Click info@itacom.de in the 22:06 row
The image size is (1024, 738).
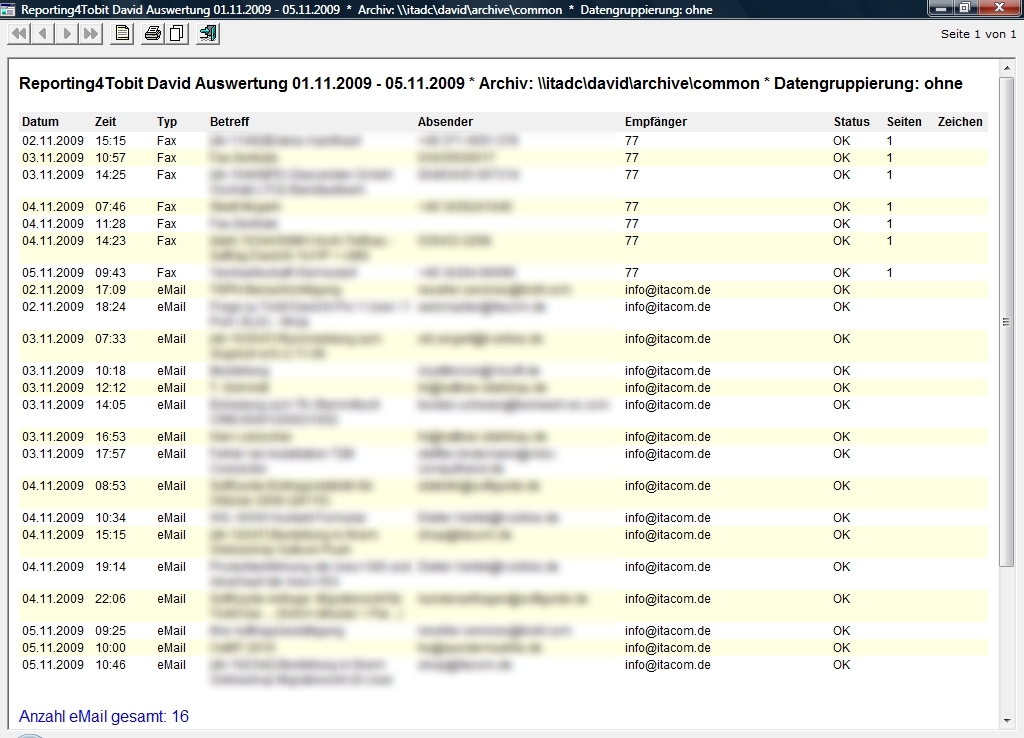point(667,598)
